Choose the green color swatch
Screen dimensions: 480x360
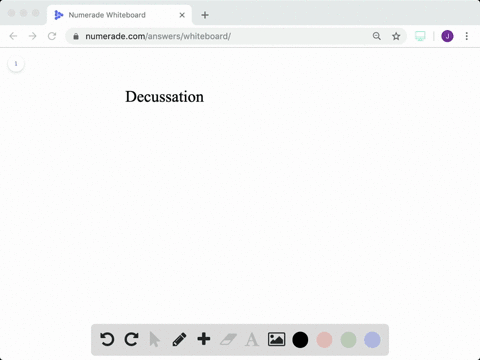coord(348,340)
